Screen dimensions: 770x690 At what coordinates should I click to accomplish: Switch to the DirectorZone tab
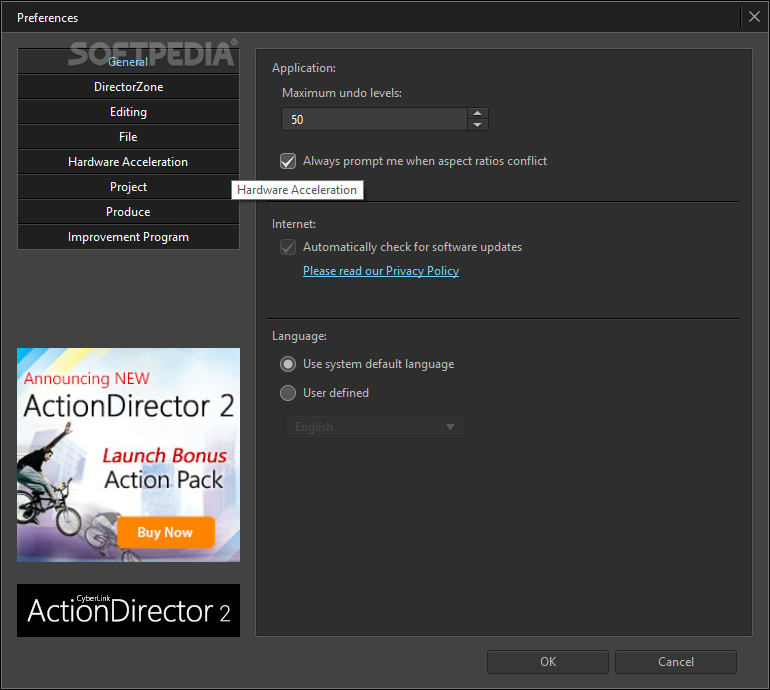pos(128,87)
